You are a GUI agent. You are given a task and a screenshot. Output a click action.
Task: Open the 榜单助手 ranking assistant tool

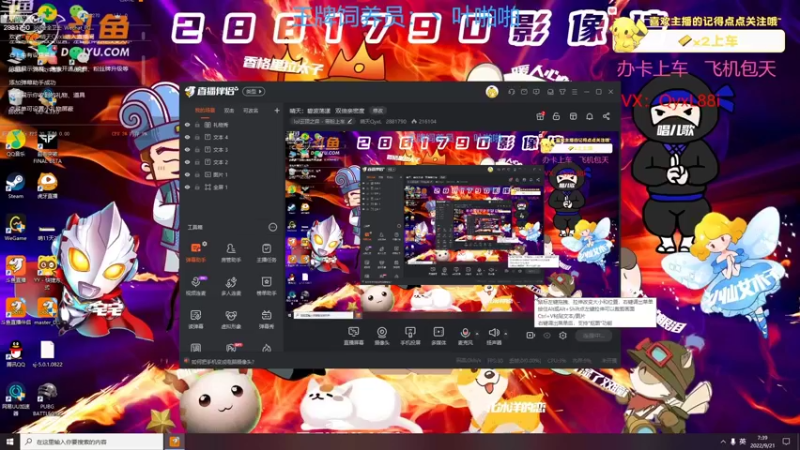pyautogui.click(x=266, y=286)
